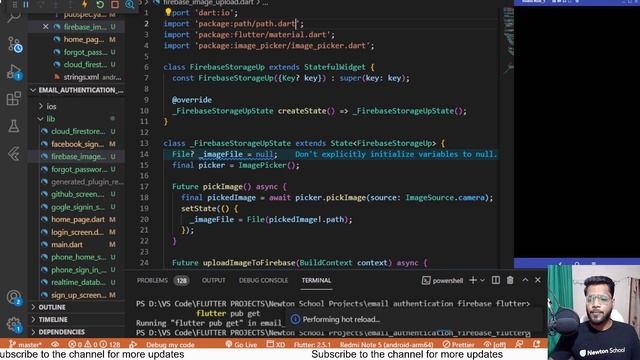Click errors and warnings count in status bar
This screenshot has width=640, height=360.
(x=94, y=344)
